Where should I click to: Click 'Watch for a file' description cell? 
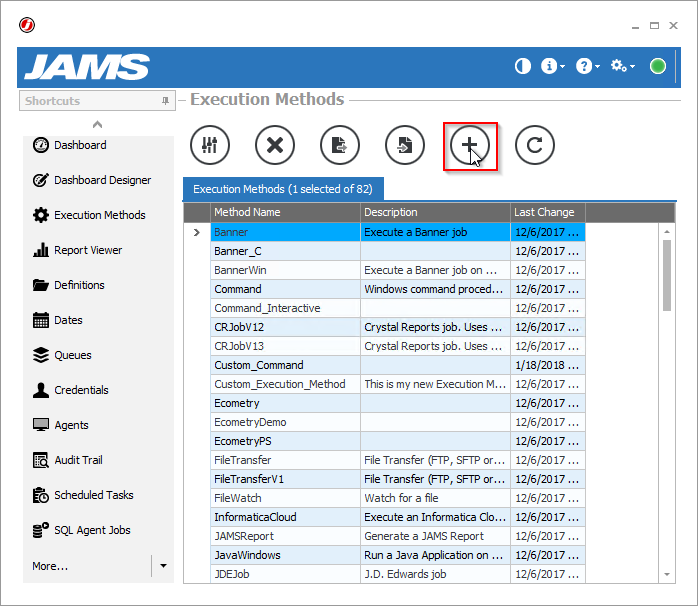click(x=435, y=498)
